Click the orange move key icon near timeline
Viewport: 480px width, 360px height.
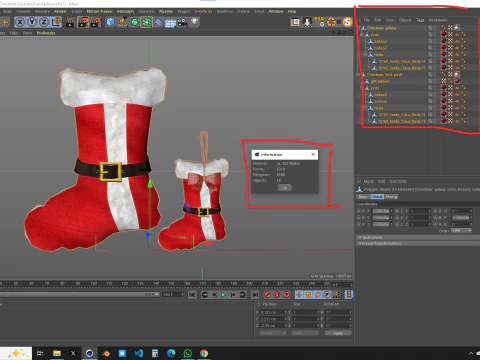299,295
